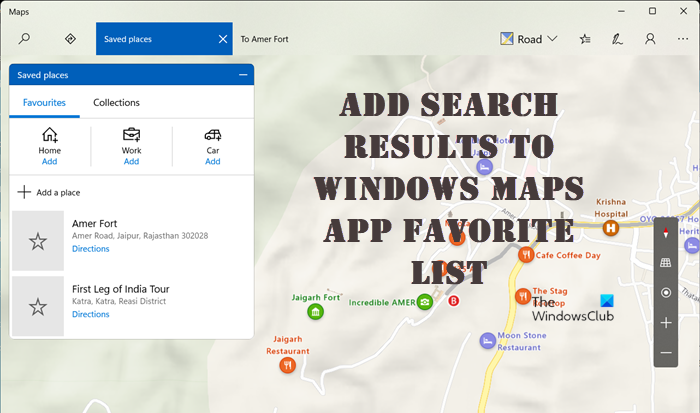Click the hotel bed pin near Jaipur label

484,167
